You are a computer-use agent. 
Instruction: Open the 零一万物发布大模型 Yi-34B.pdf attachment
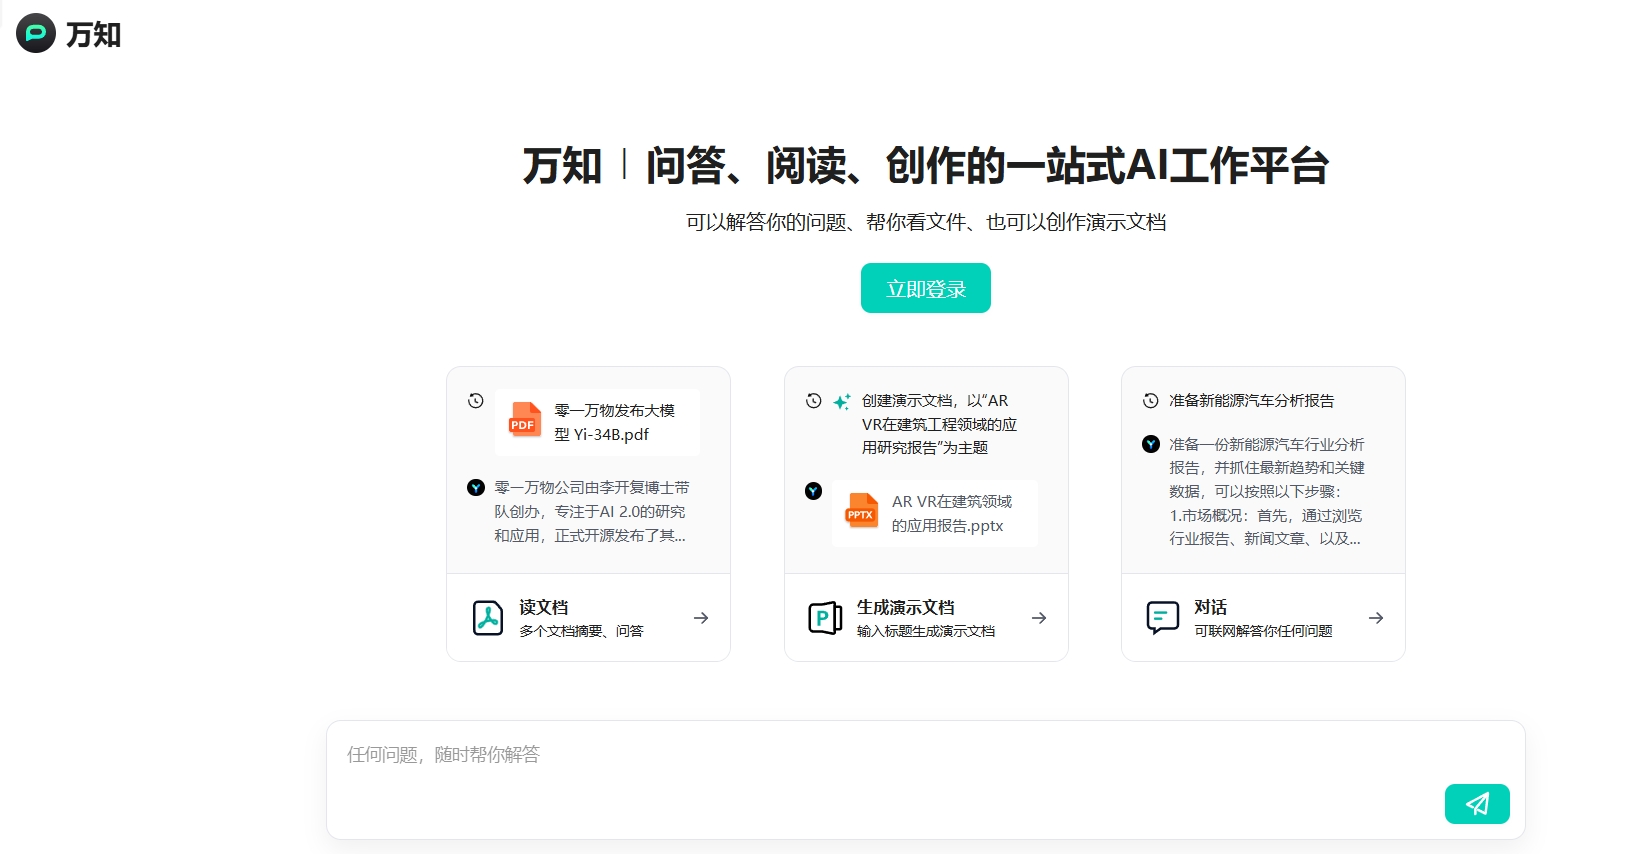[x=598, y=422]
